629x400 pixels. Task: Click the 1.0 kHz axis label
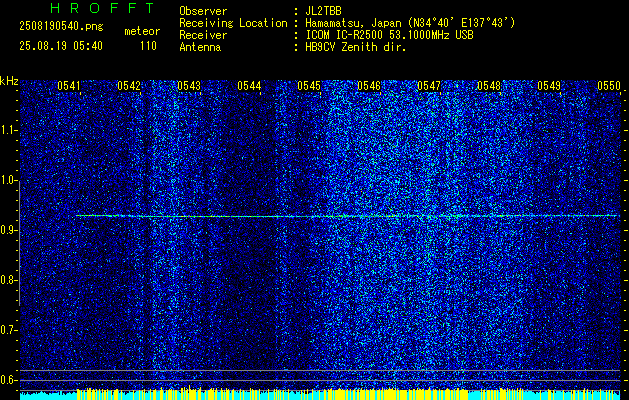pos(8,180)
